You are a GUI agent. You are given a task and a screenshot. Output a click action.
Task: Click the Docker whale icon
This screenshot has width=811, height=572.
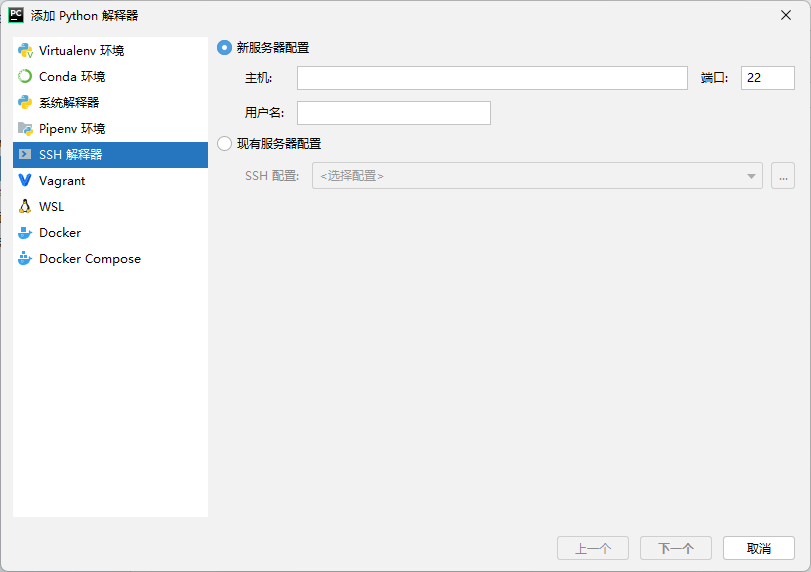pos(25,233)
